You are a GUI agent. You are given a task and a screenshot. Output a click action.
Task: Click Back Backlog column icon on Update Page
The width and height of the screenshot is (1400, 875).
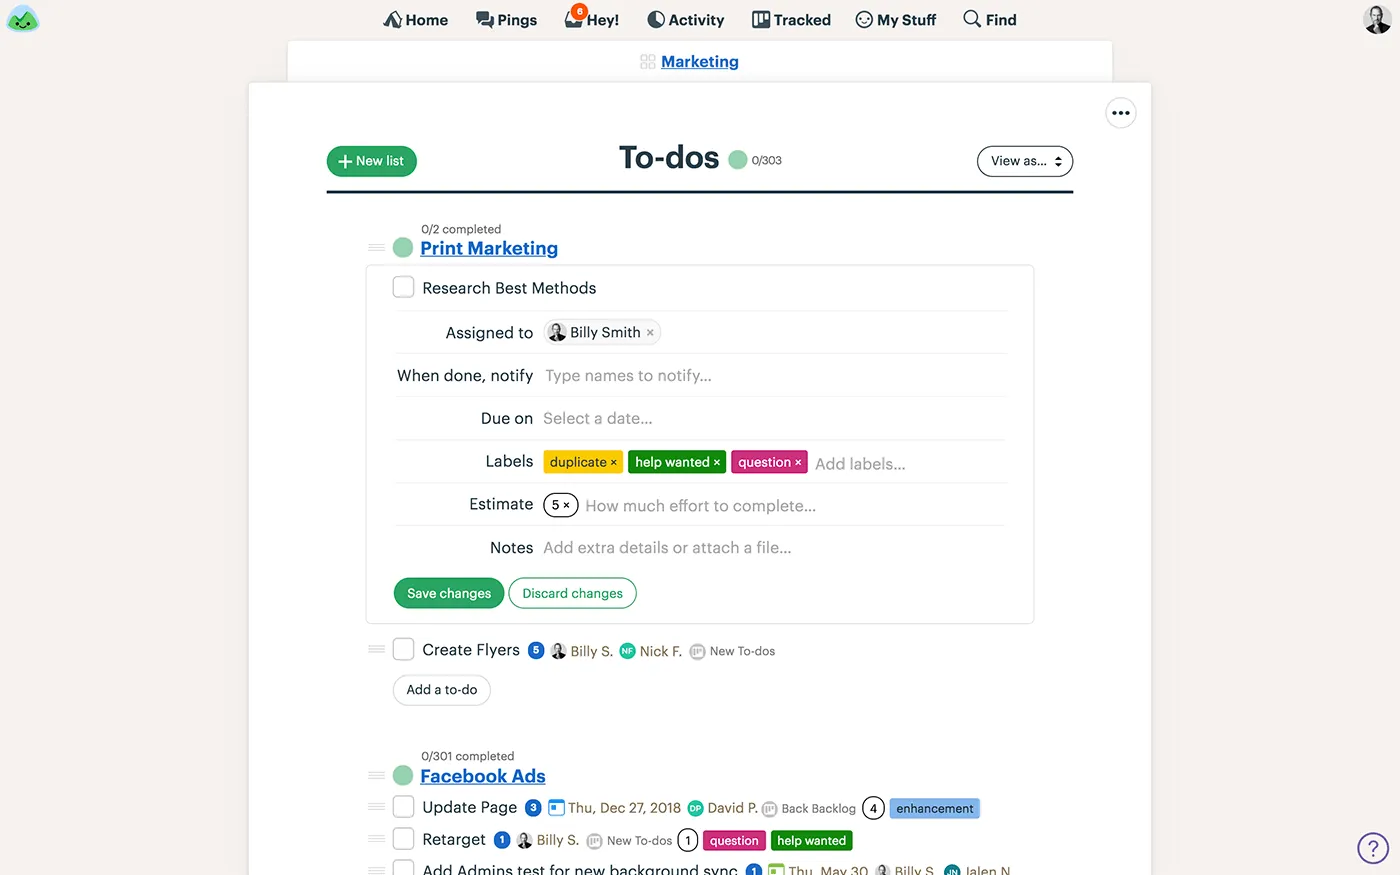pos(769,809)
